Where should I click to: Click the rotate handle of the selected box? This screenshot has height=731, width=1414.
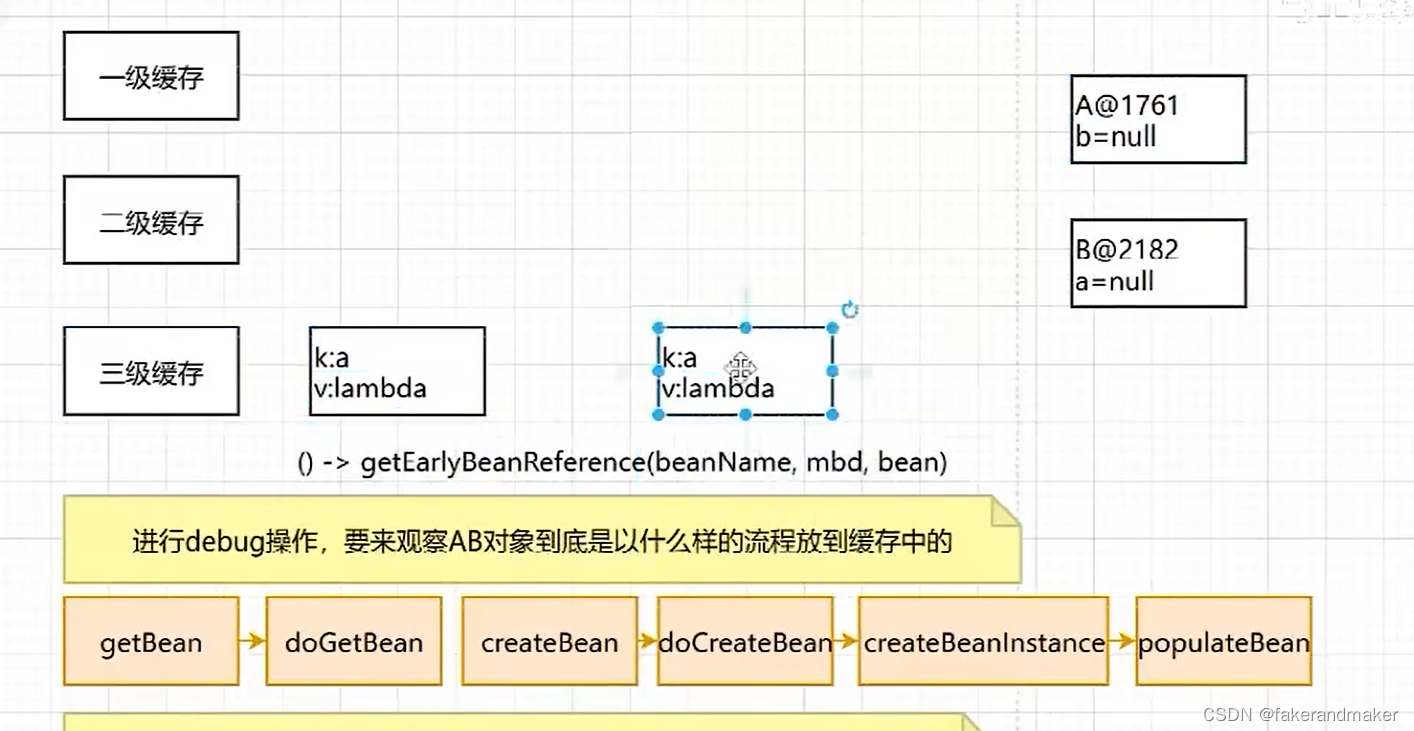pyautogui.click(x=850, y=310)
